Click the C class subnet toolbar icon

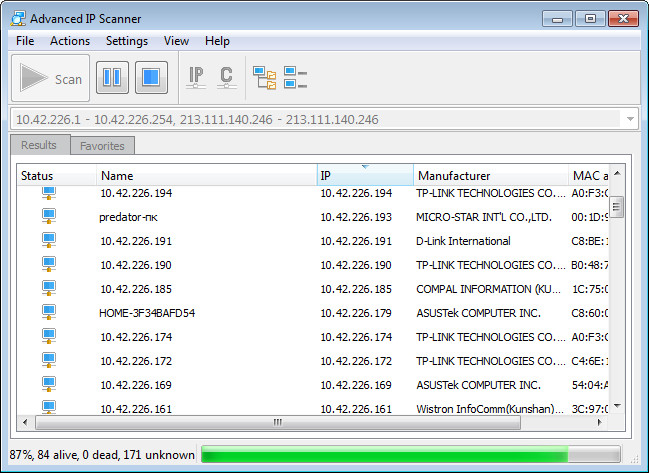coord(226,78)
